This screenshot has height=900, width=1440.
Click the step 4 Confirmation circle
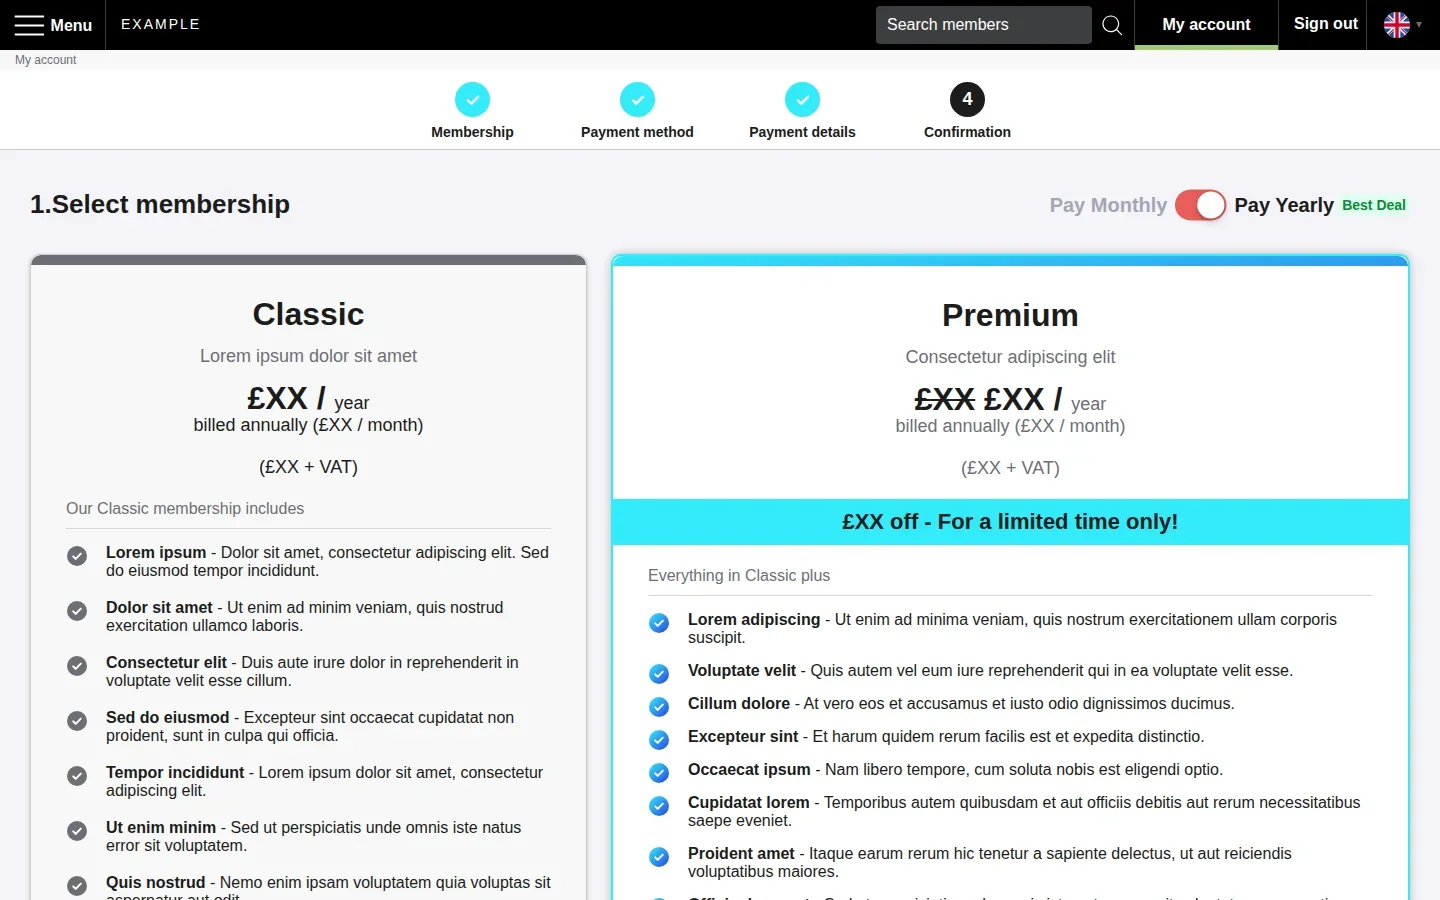(967, 99)
